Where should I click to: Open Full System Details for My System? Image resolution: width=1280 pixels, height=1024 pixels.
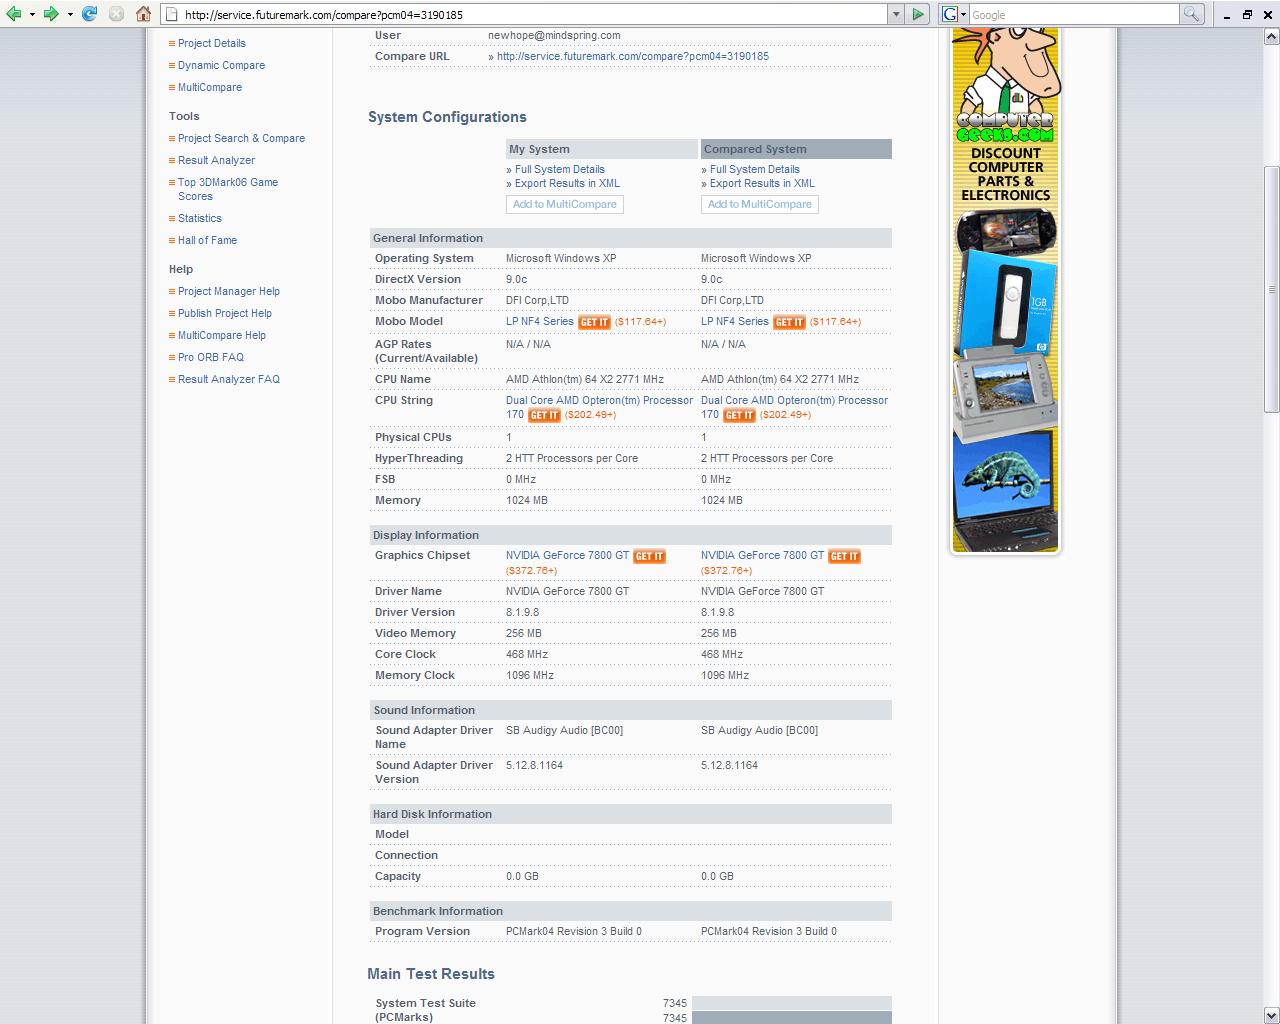point(559,169)
